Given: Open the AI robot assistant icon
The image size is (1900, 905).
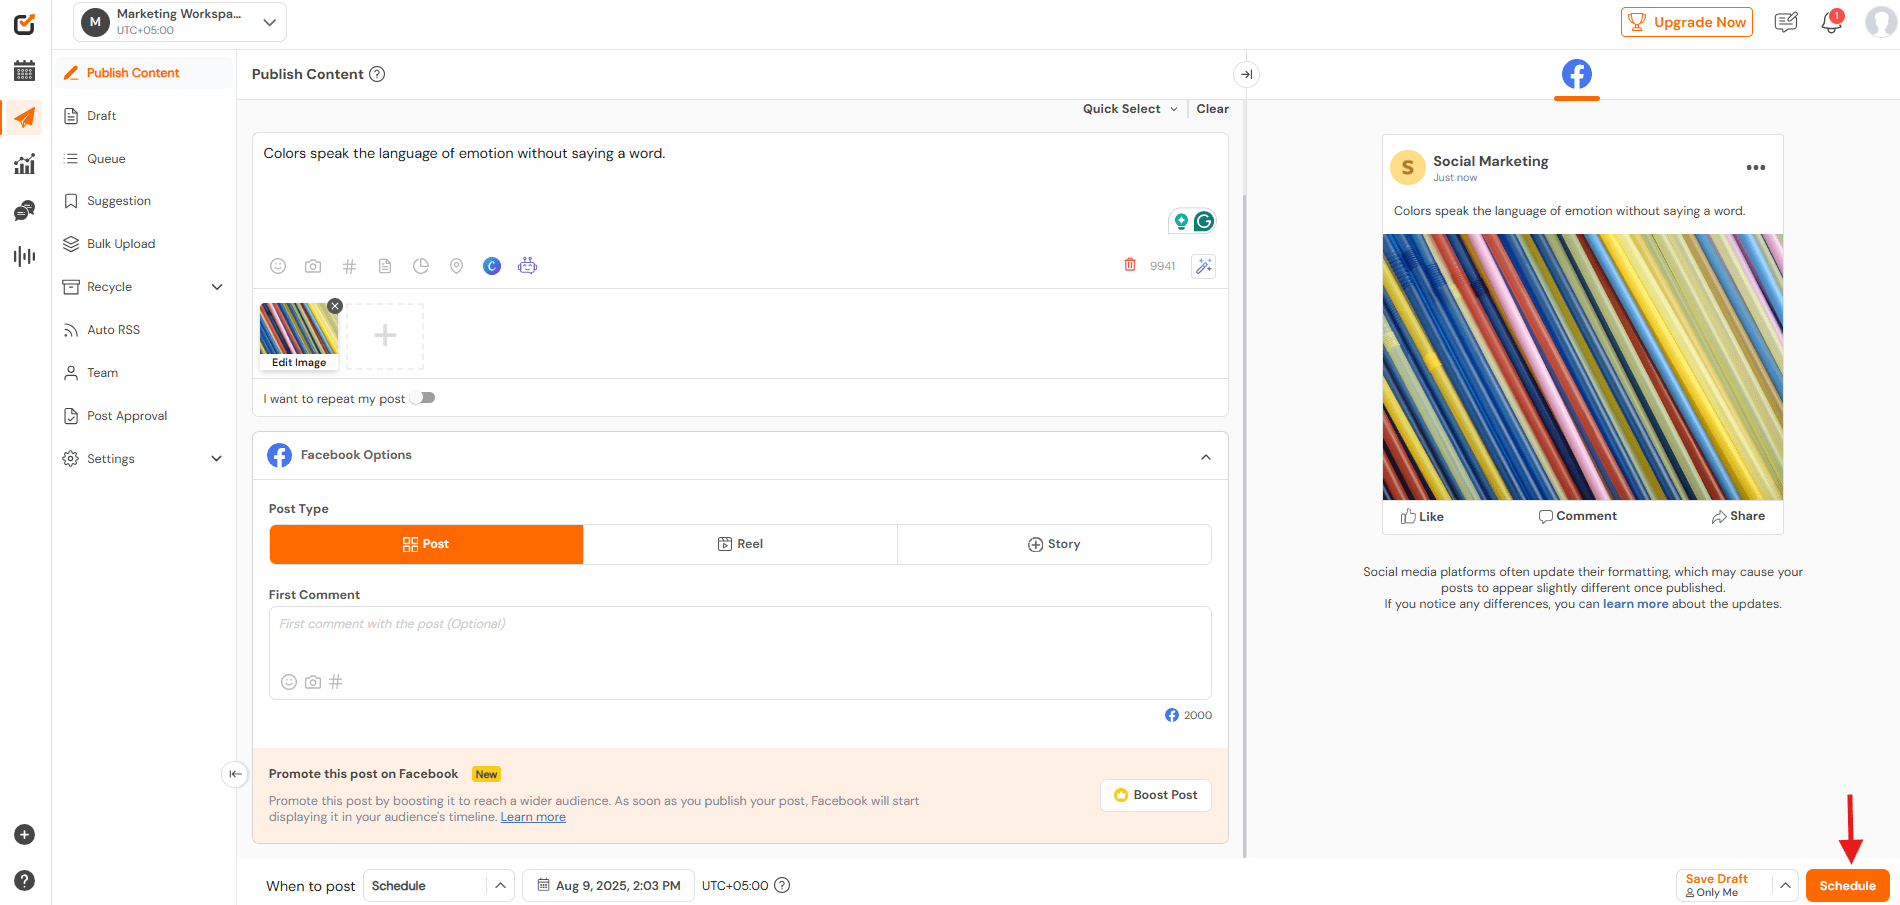Looking at the screenshot, I should pos(527,266).
